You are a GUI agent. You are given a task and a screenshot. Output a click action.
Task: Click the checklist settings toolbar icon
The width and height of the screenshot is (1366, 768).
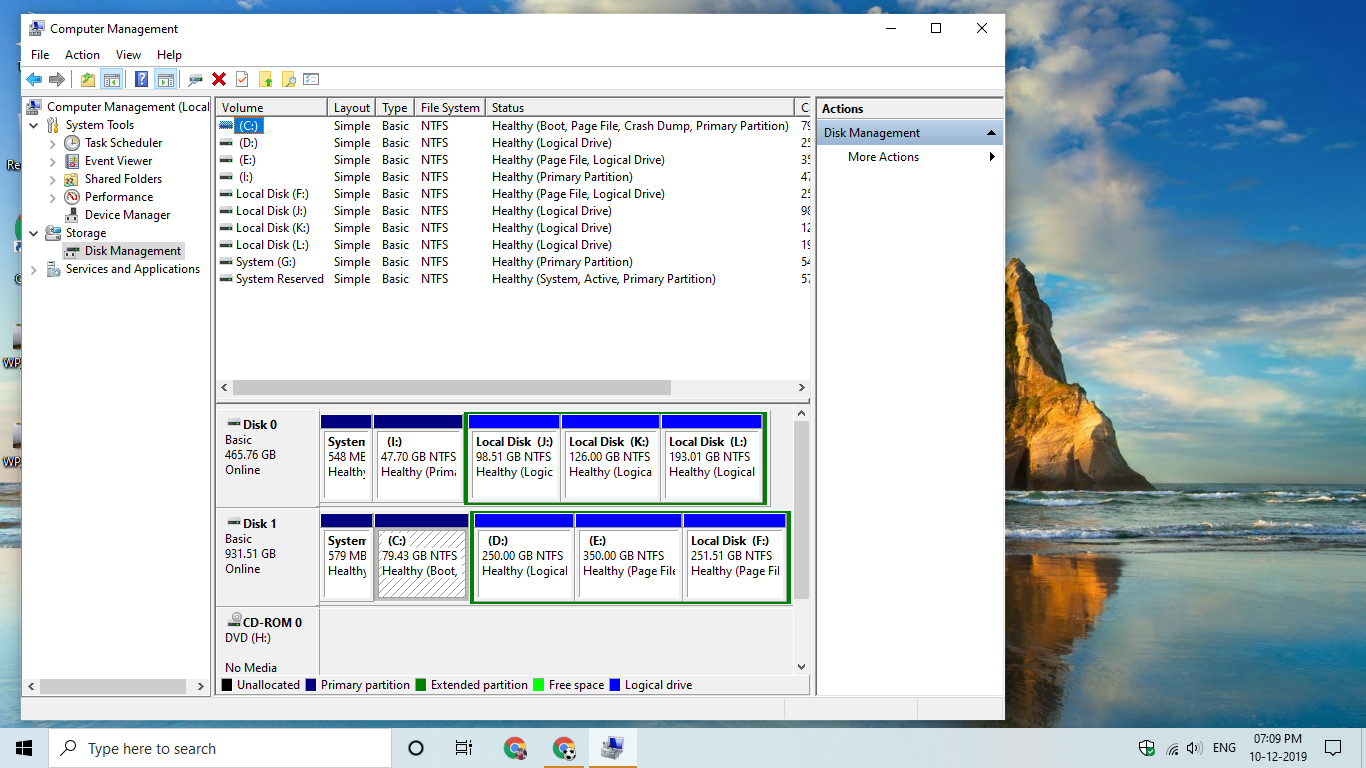tap(312, 79)
